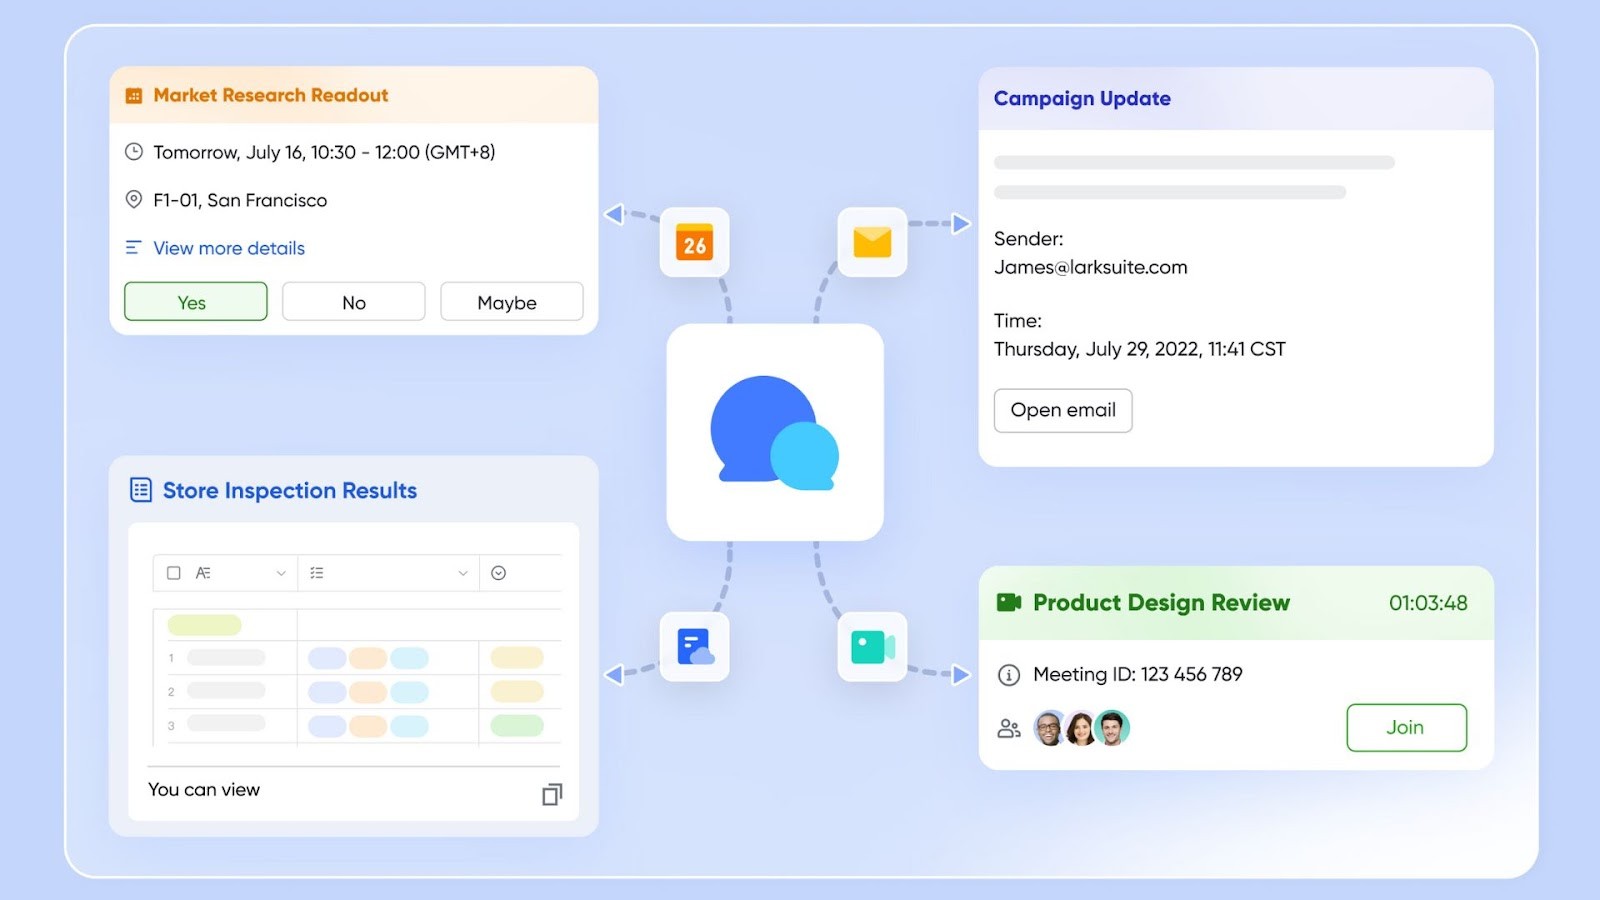
Task: Click the info icon next to Meeting ID
Action: coord(1007,674)
